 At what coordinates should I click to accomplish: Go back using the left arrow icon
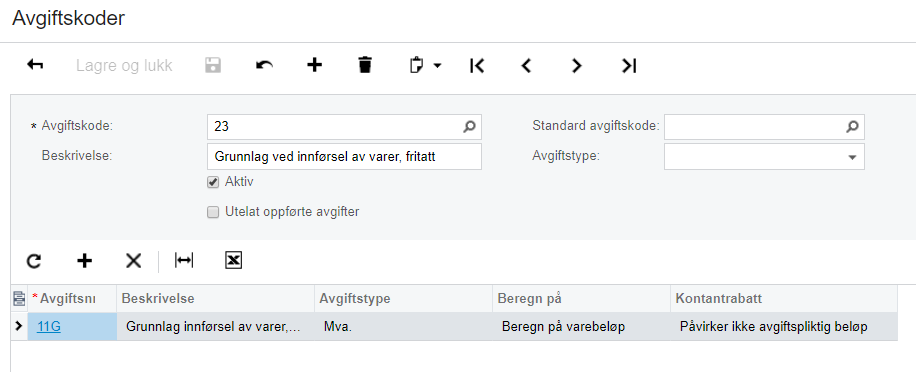35,65
